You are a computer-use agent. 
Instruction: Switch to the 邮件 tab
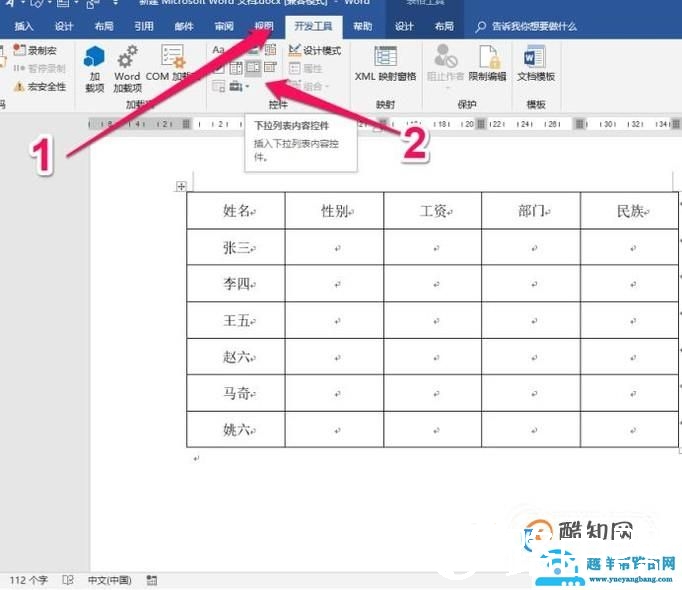184,27
